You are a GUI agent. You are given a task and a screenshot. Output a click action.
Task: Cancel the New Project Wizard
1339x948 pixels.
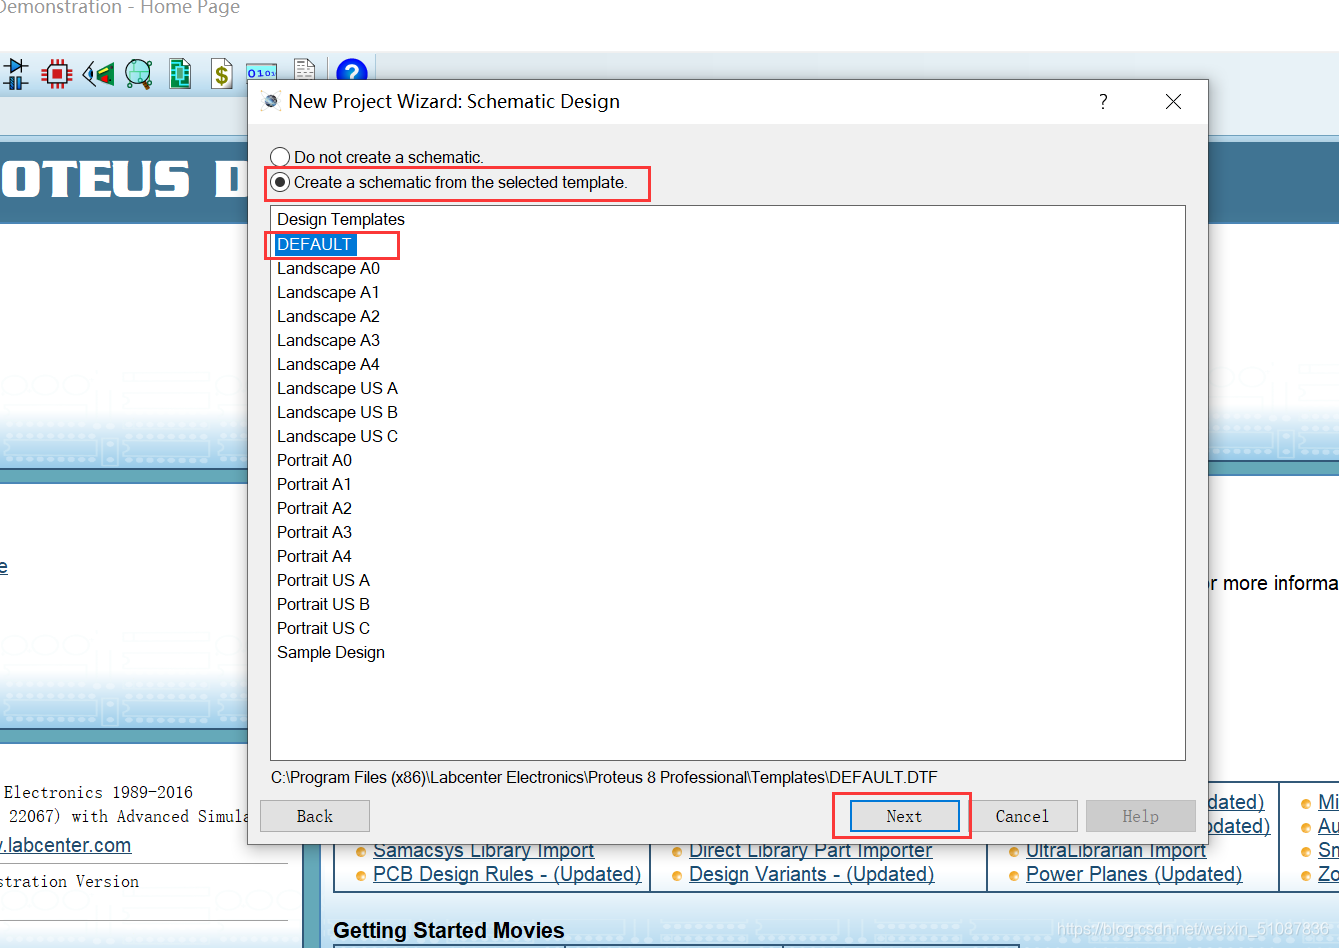[x=1022, y=816]
